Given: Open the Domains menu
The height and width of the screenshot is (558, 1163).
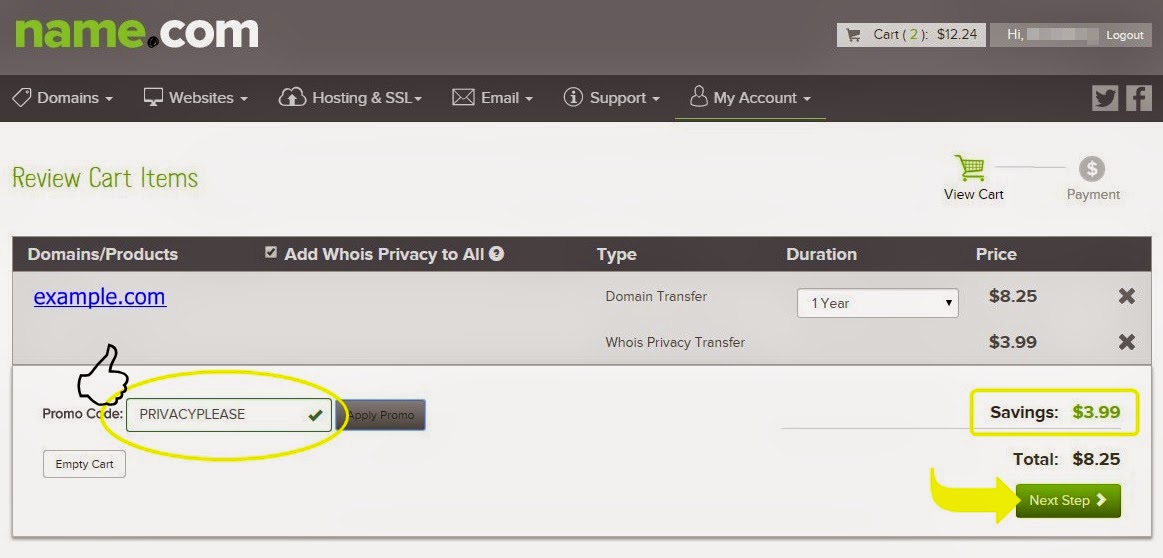Looking at the screenshot, I should (63, 98).
